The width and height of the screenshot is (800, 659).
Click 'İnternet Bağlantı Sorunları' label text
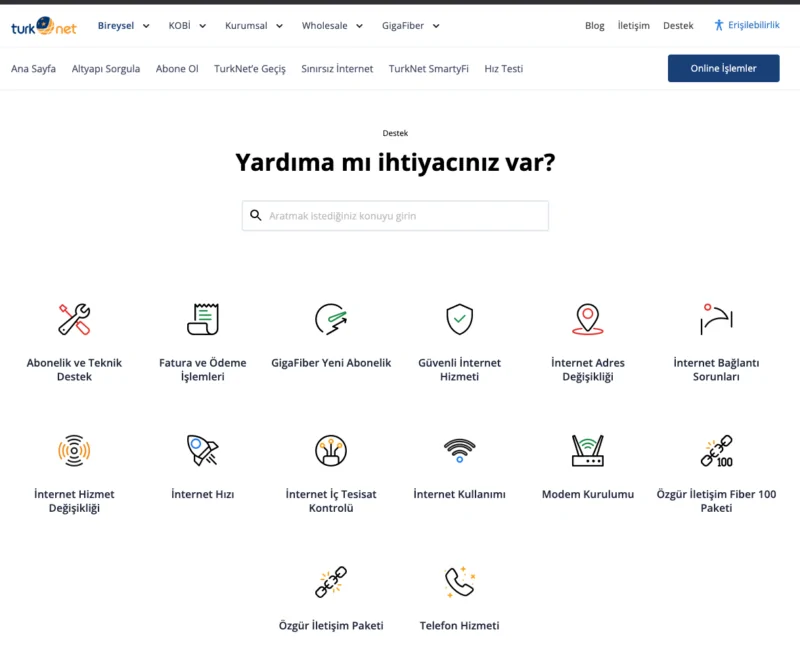click(716, 369)
